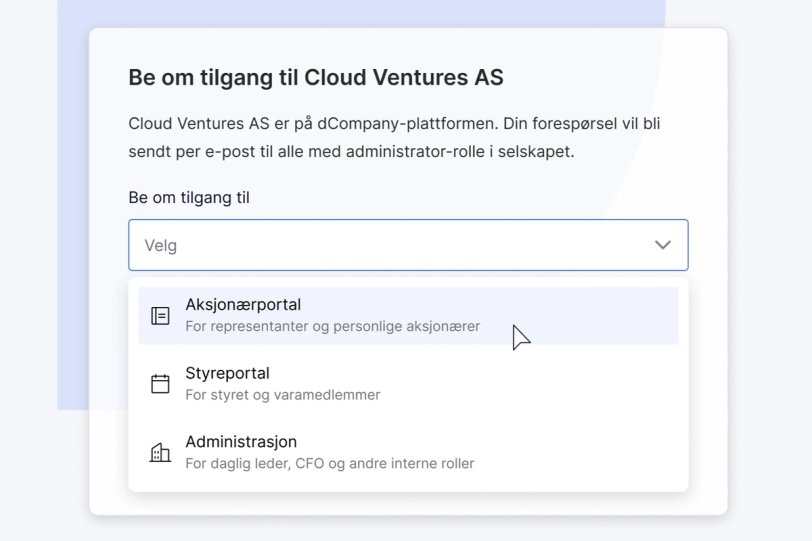Viewport: 812px width, 541px height.
Task: Click the Styreportal title text
Action: [x=227, y=373]
